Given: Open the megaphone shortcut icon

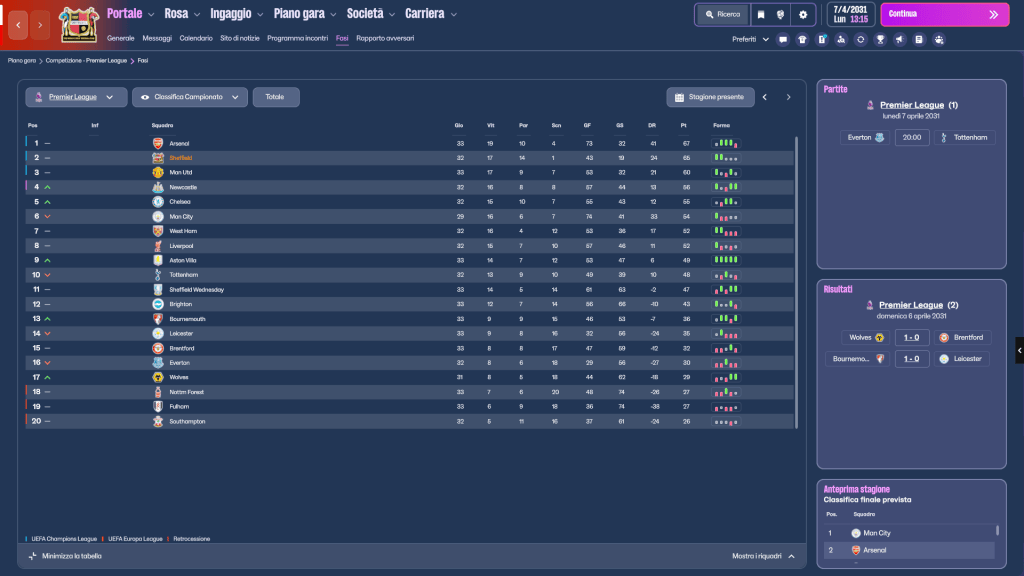Looking at the screenshot, I should 899,40.
